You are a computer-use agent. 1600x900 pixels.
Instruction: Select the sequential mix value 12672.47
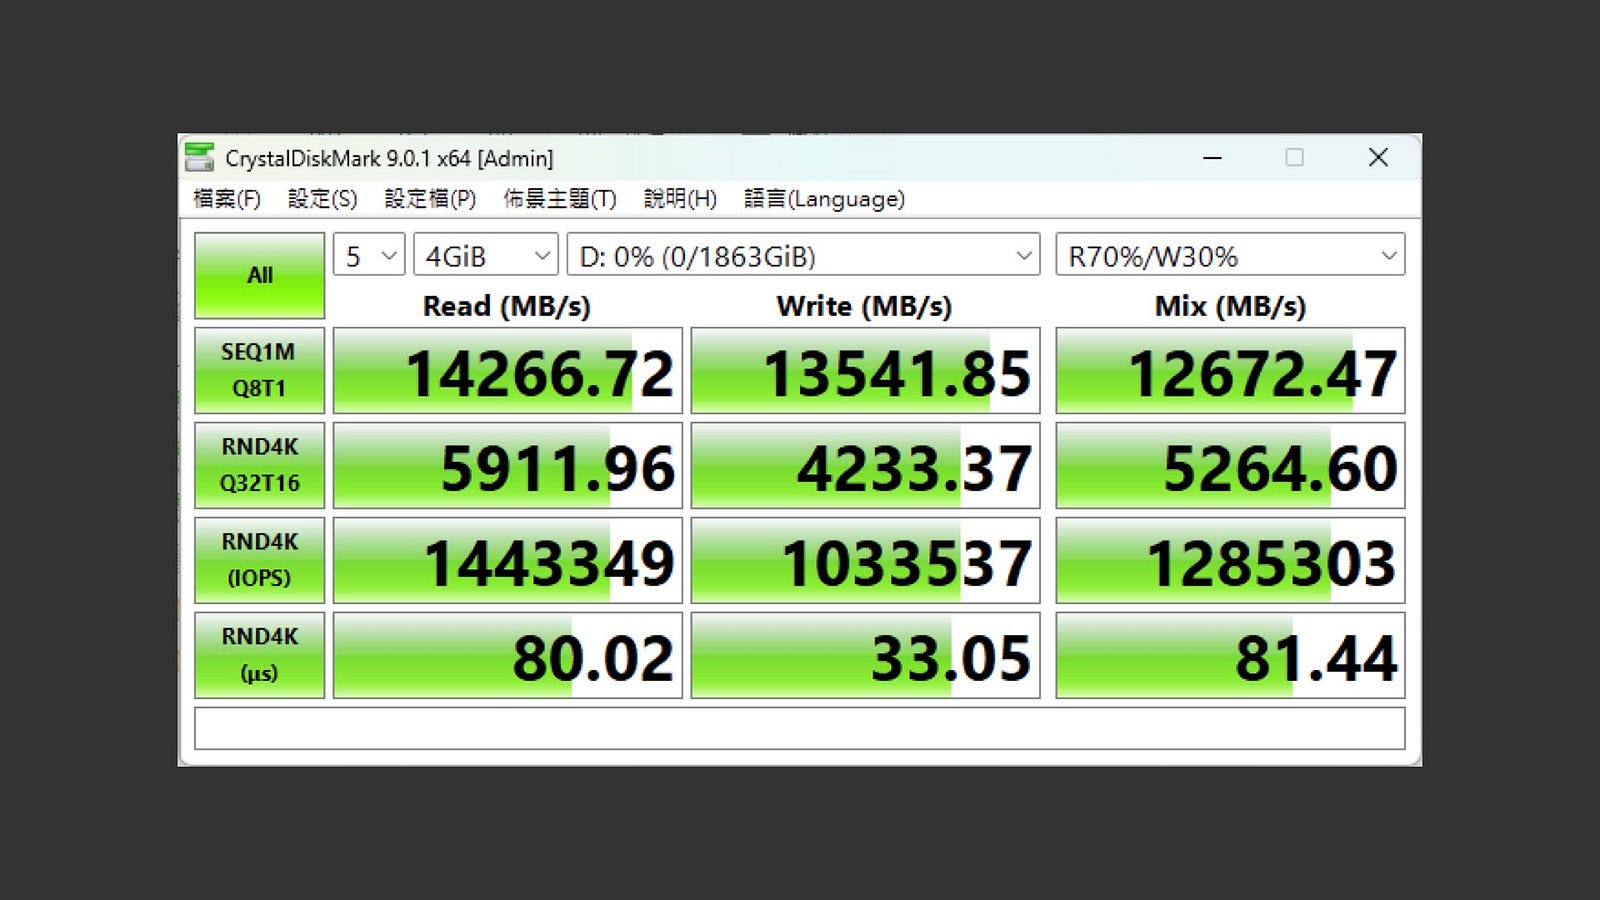point(1230,371)
